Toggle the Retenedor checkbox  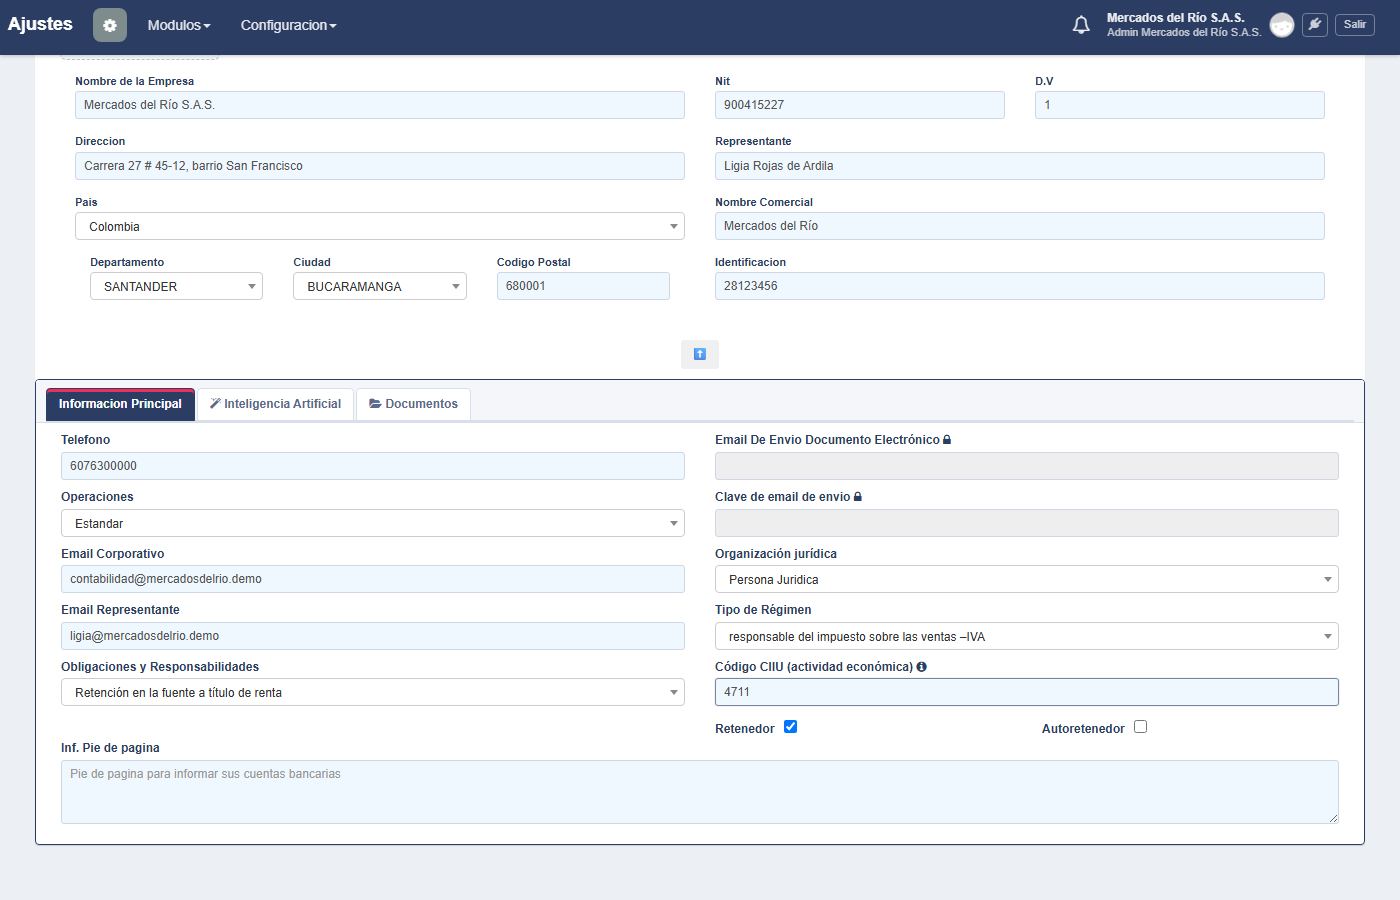pyautogui.click(x=790, y=727)
